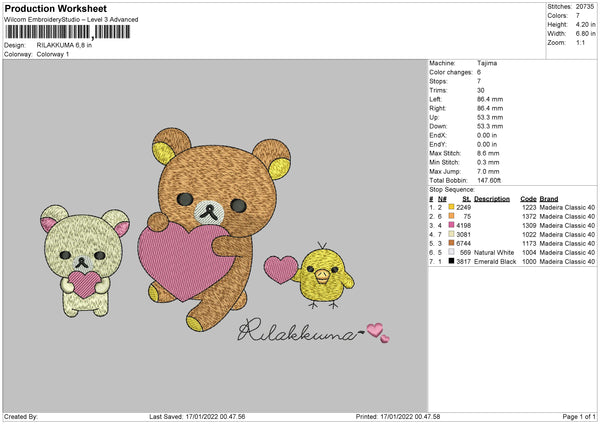The width and height of the screenshot is (600, 424).
Task: Click the small cream bear in preview
Action: pyautogui.click(x=84, y=260)
